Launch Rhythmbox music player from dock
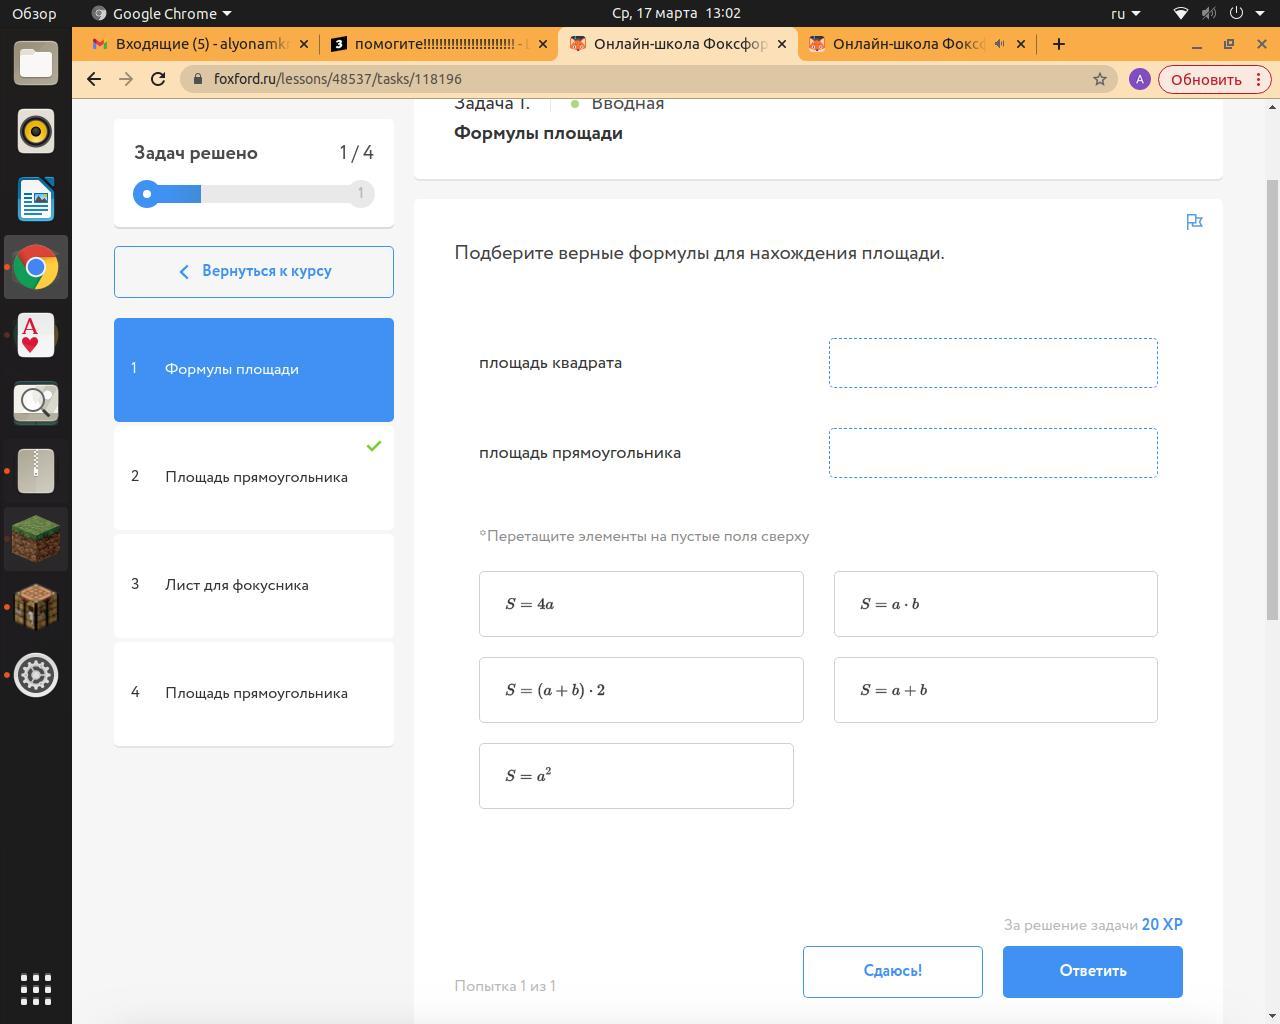 coord(36,131)
